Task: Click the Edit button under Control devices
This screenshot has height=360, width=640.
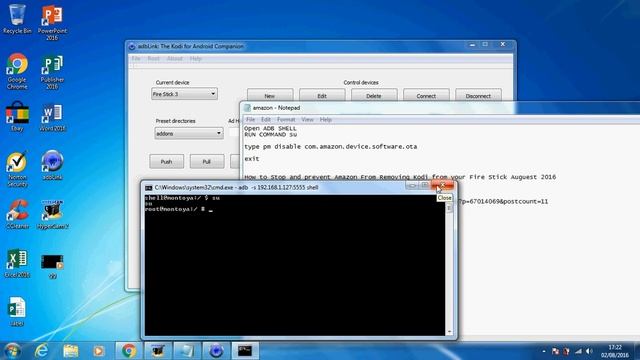Action: pyautogui.click(x=322, y=96)
